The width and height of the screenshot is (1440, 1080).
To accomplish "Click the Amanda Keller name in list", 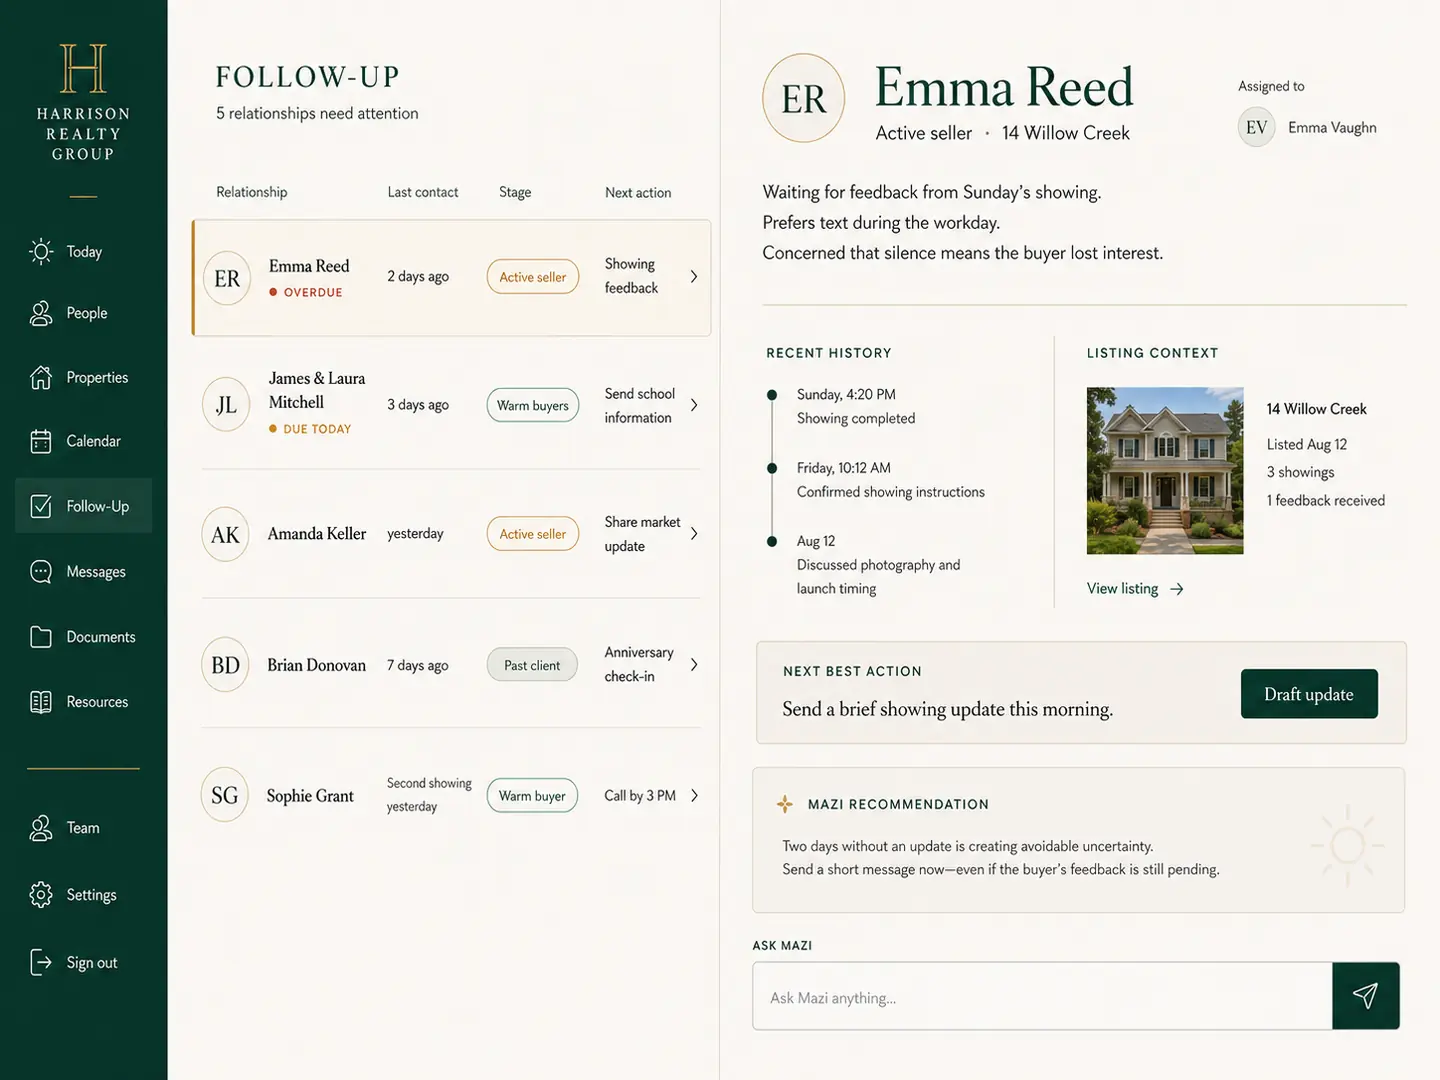I will 317,534.
